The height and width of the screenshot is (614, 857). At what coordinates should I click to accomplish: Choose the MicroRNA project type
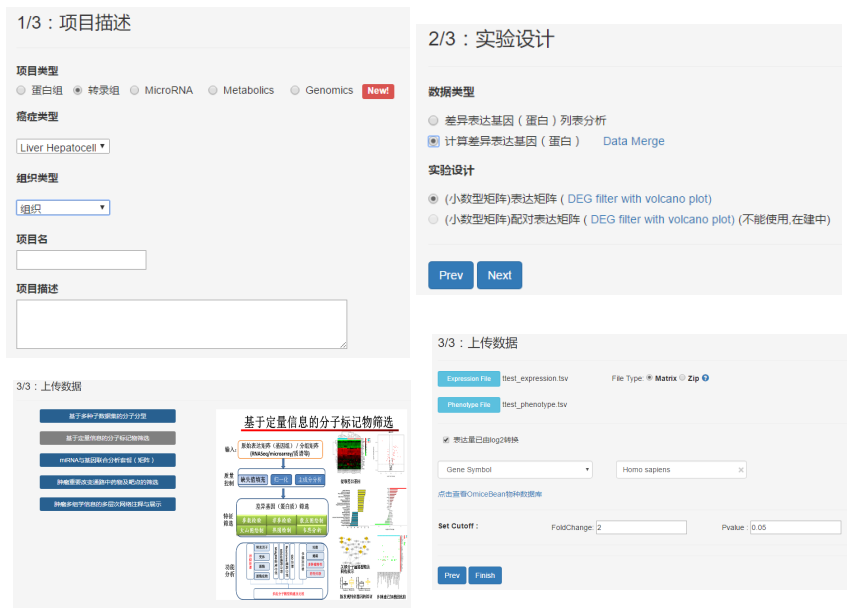(134, 90)
